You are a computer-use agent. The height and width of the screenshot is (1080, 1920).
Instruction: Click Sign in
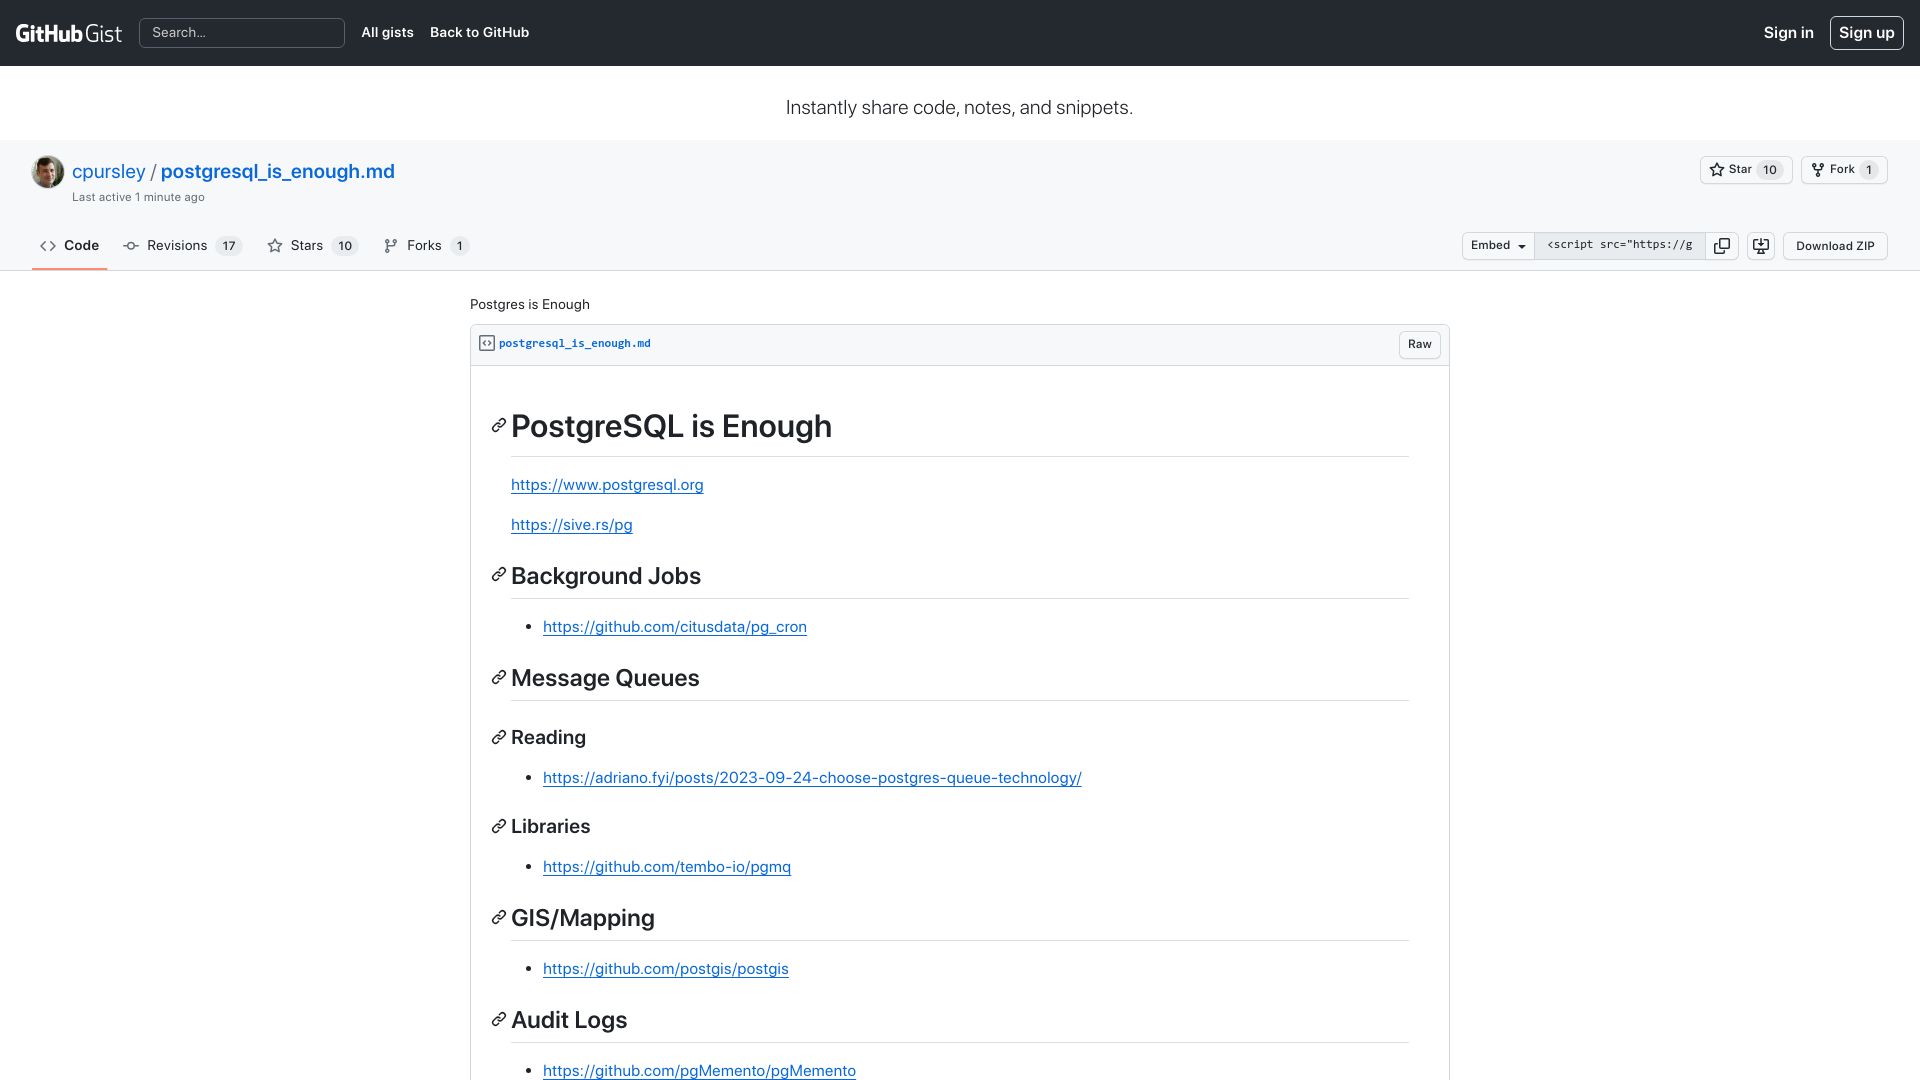coord(1788,33)
